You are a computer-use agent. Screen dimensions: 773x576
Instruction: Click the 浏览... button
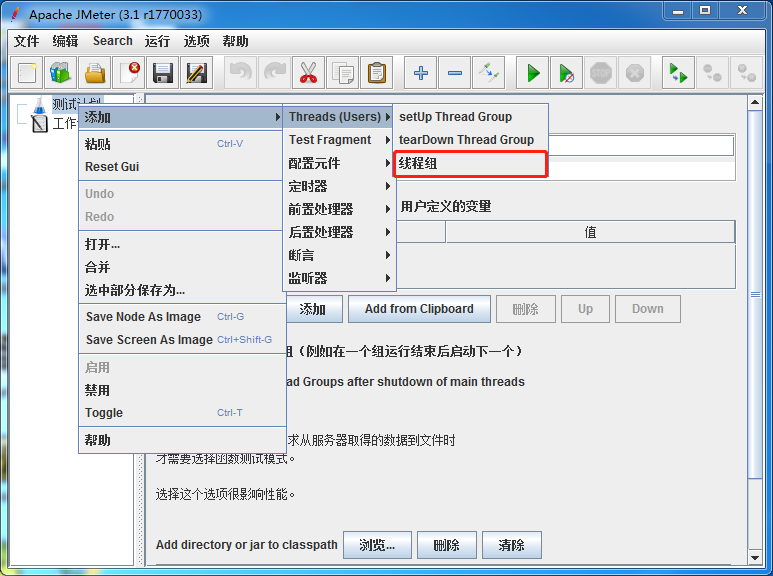coord(377,545)
